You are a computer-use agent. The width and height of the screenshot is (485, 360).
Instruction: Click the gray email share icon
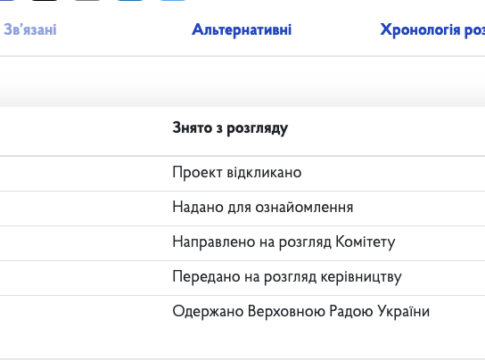pyautogui.click(x=87, y=0)
